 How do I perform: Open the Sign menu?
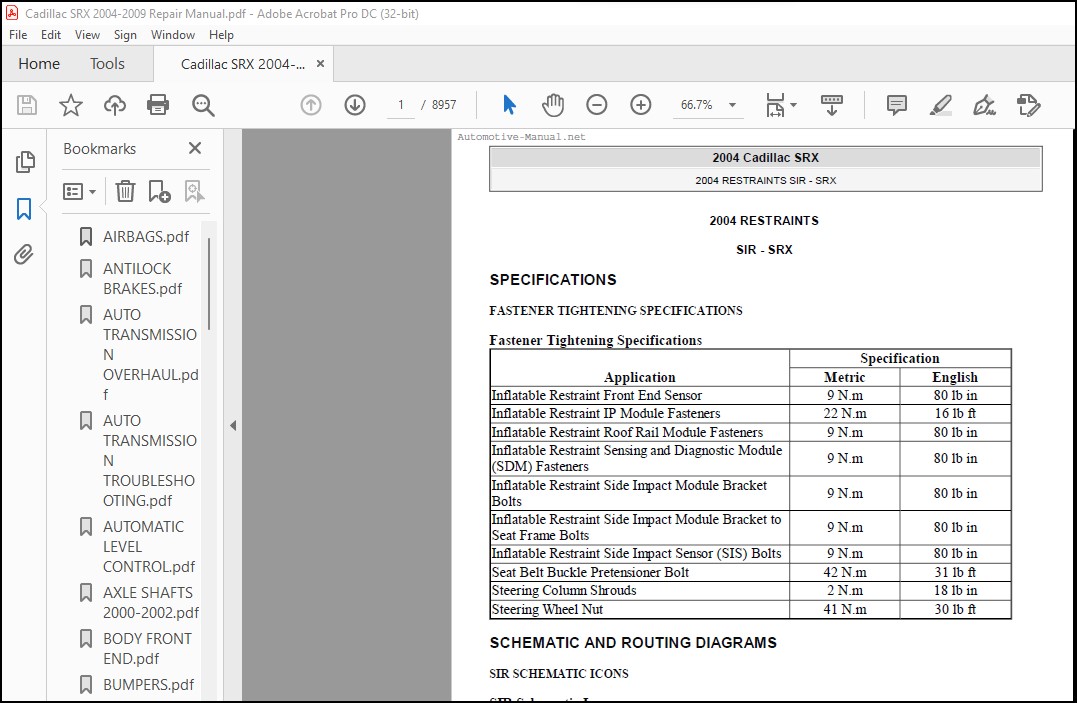[125, 34]
